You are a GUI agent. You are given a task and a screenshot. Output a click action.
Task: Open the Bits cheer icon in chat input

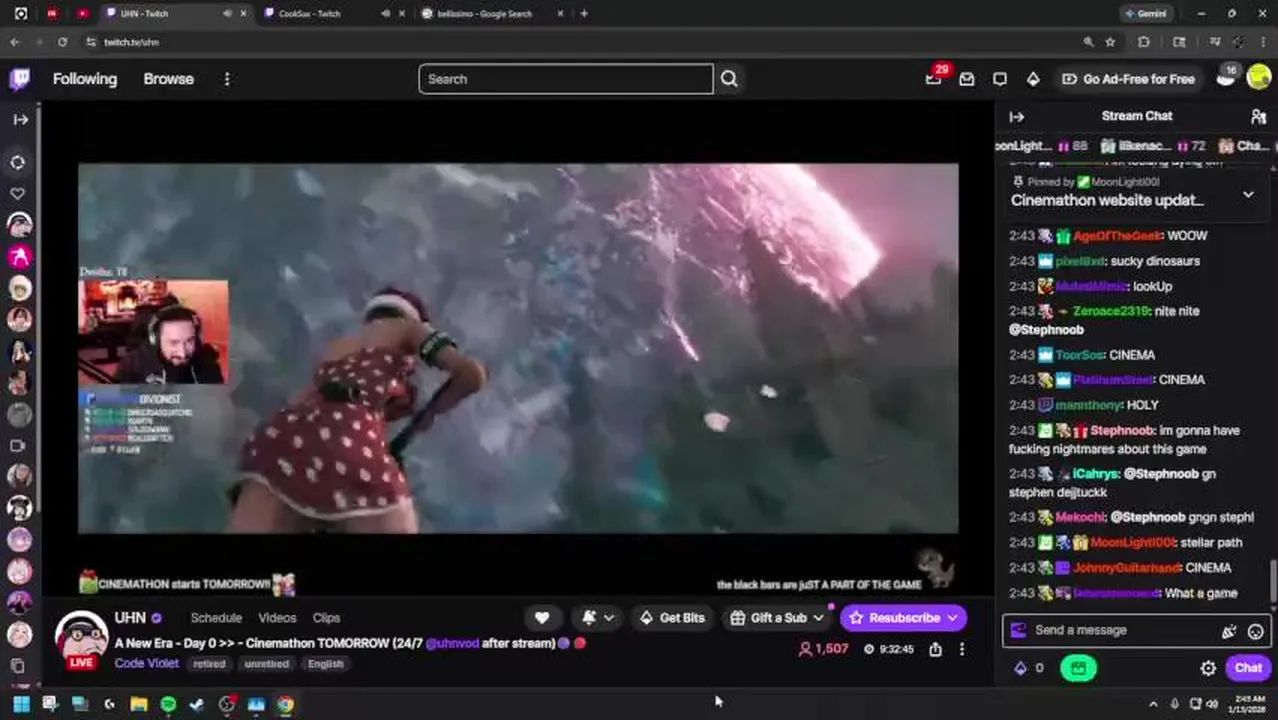click(1229, 631)
